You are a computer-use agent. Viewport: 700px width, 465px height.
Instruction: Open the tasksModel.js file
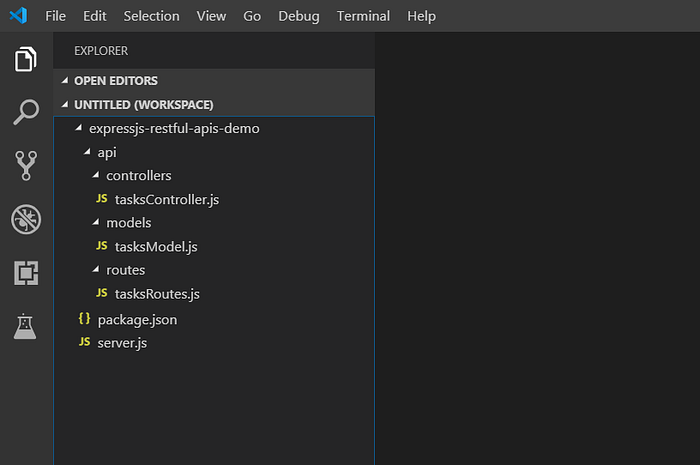156,247
